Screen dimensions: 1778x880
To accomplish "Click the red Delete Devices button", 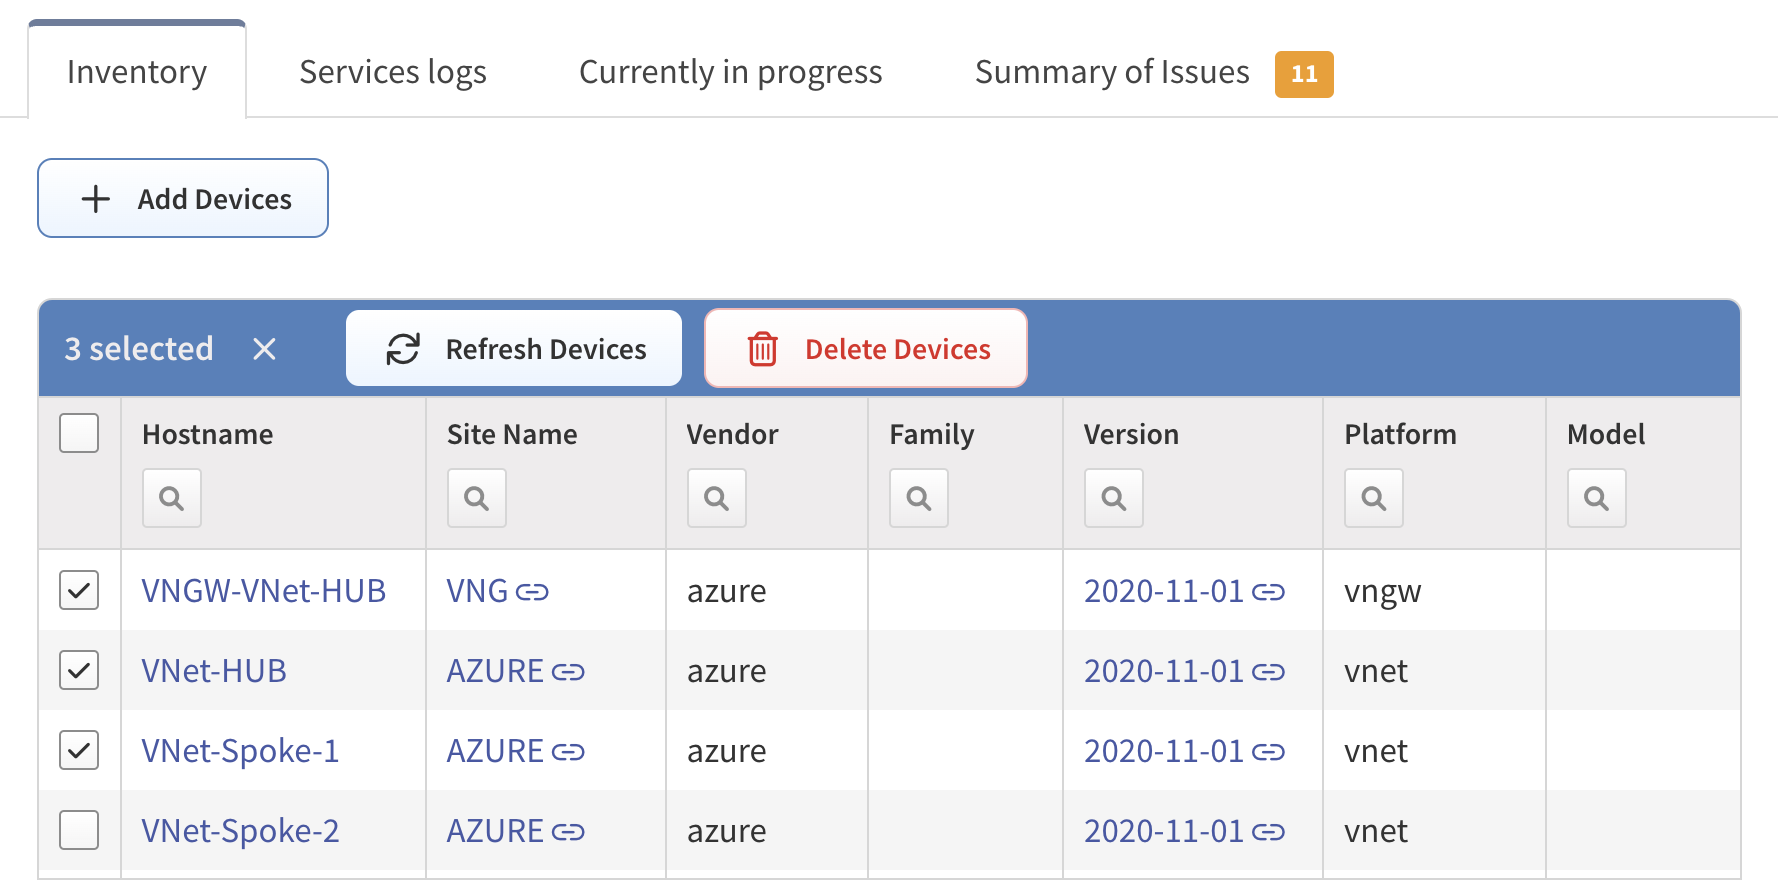I will 866,348.
